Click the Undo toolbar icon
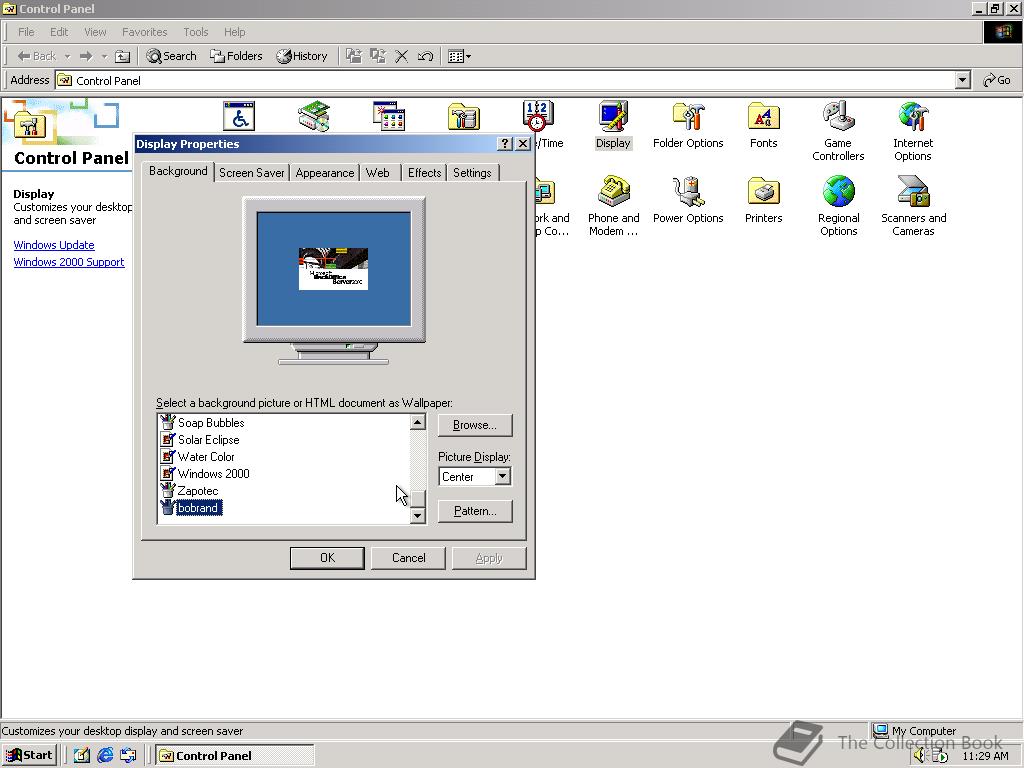Viewport: 1024px width, 768px height. click(x=425, y=56)
